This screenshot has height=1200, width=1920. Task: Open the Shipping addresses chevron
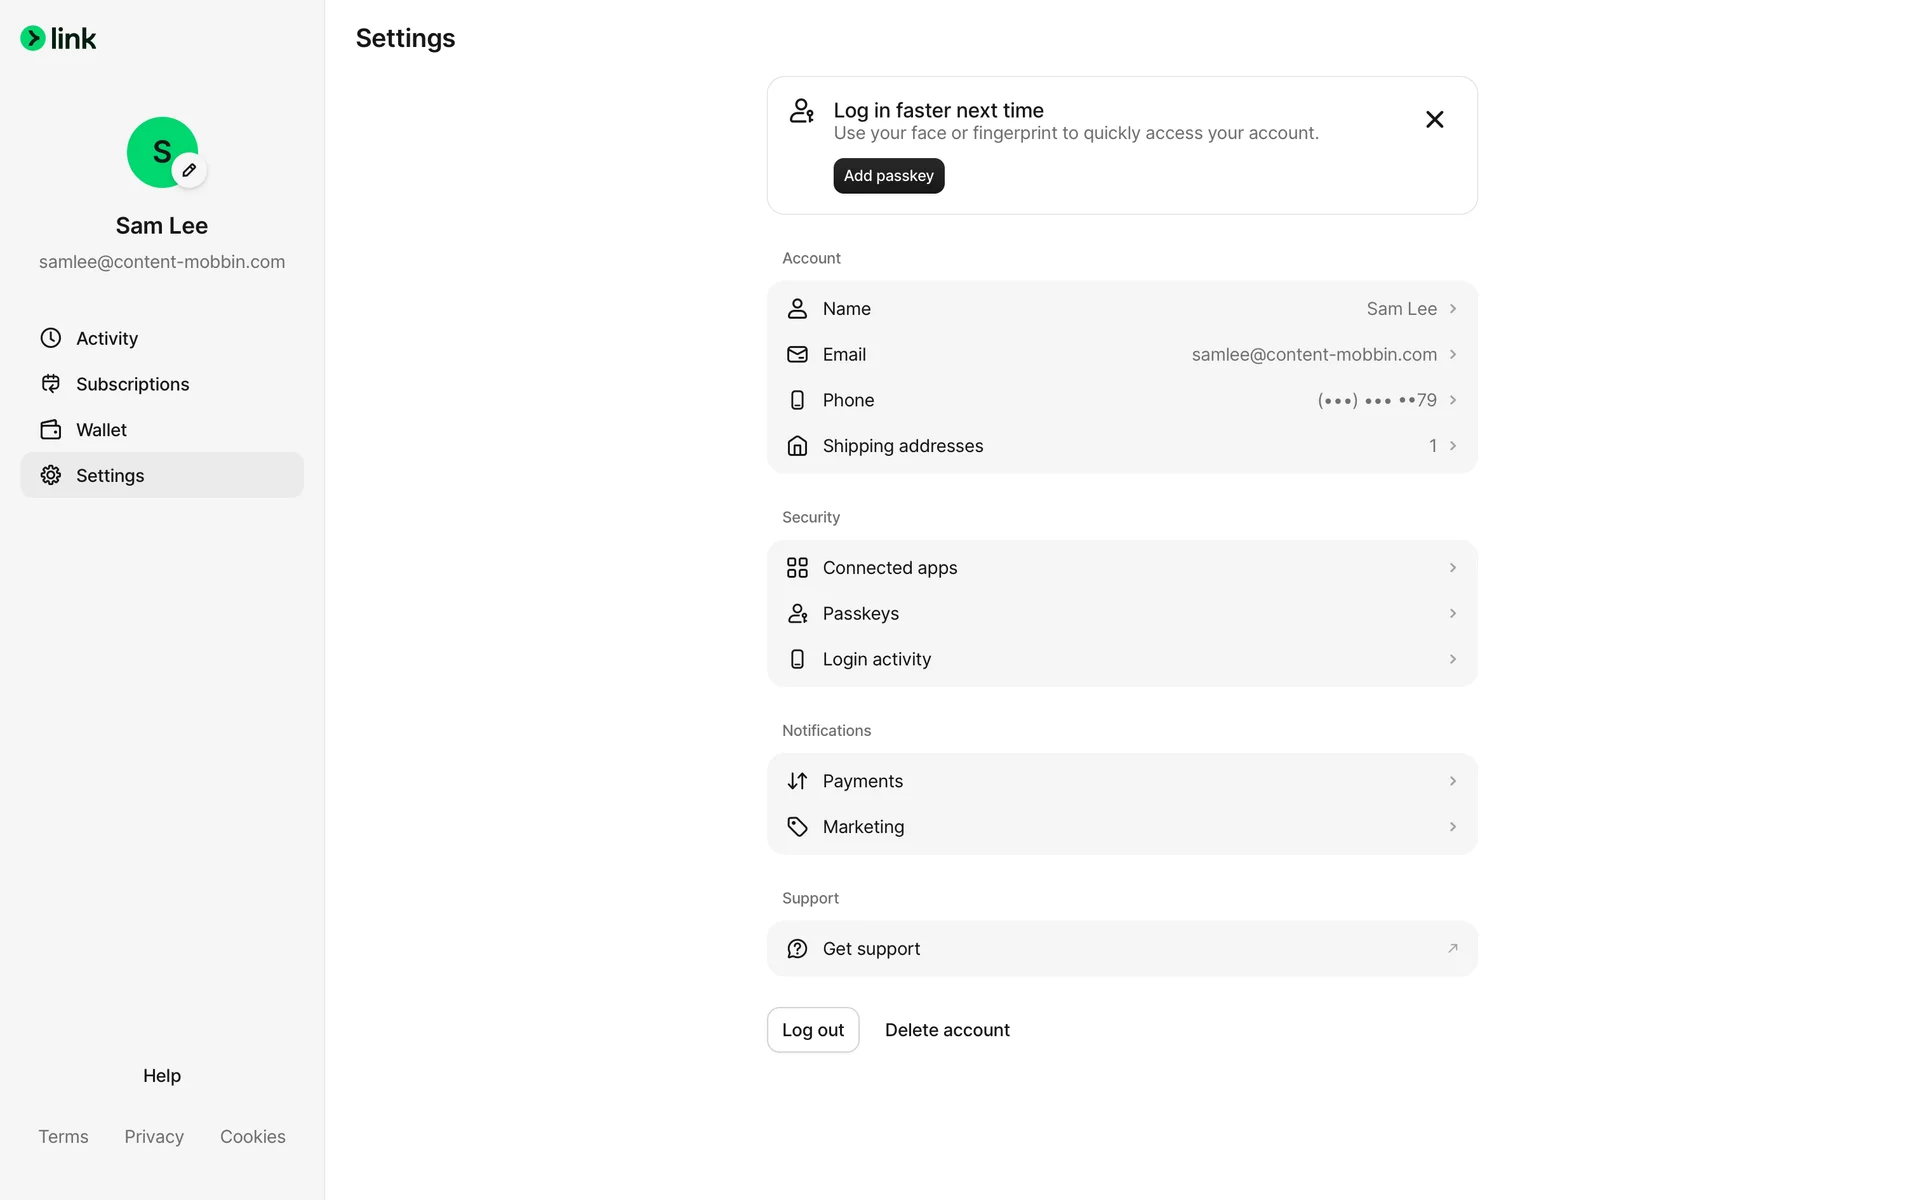pos(1453,446)
